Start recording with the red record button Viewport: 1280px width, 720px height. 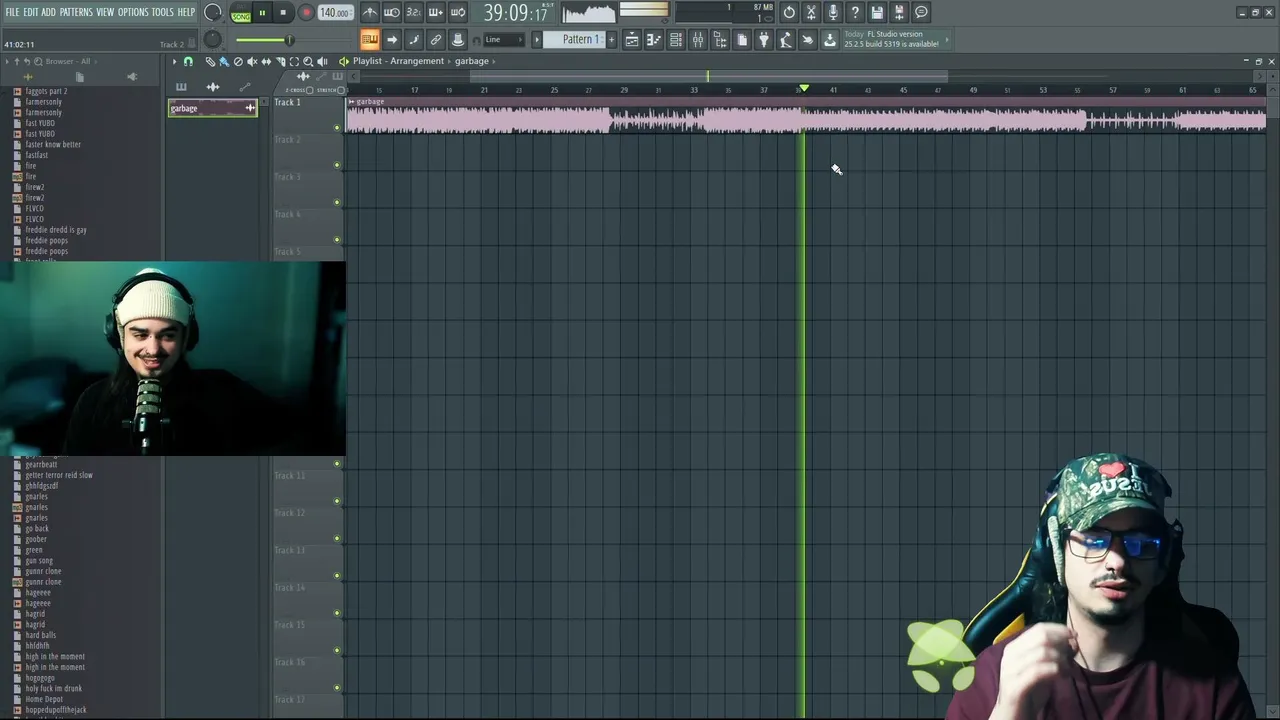[x=306, y=13]
